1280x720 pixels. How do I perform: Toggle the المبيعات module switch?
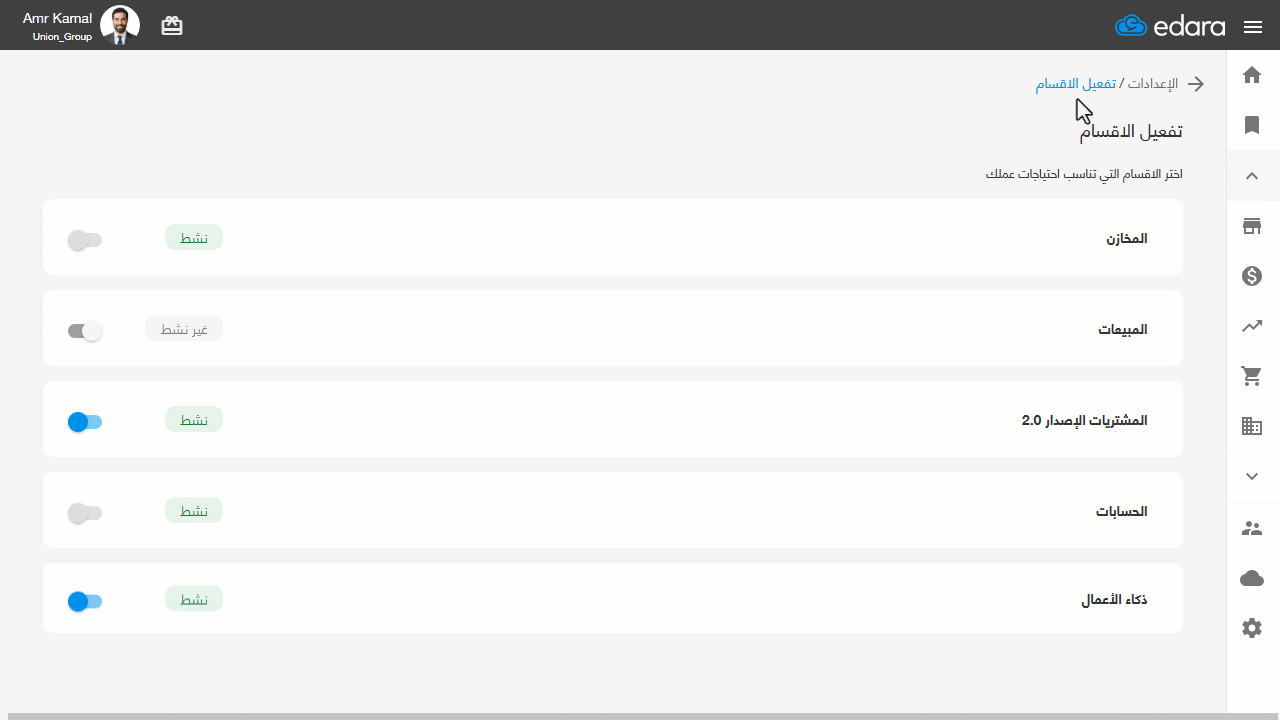85,331
